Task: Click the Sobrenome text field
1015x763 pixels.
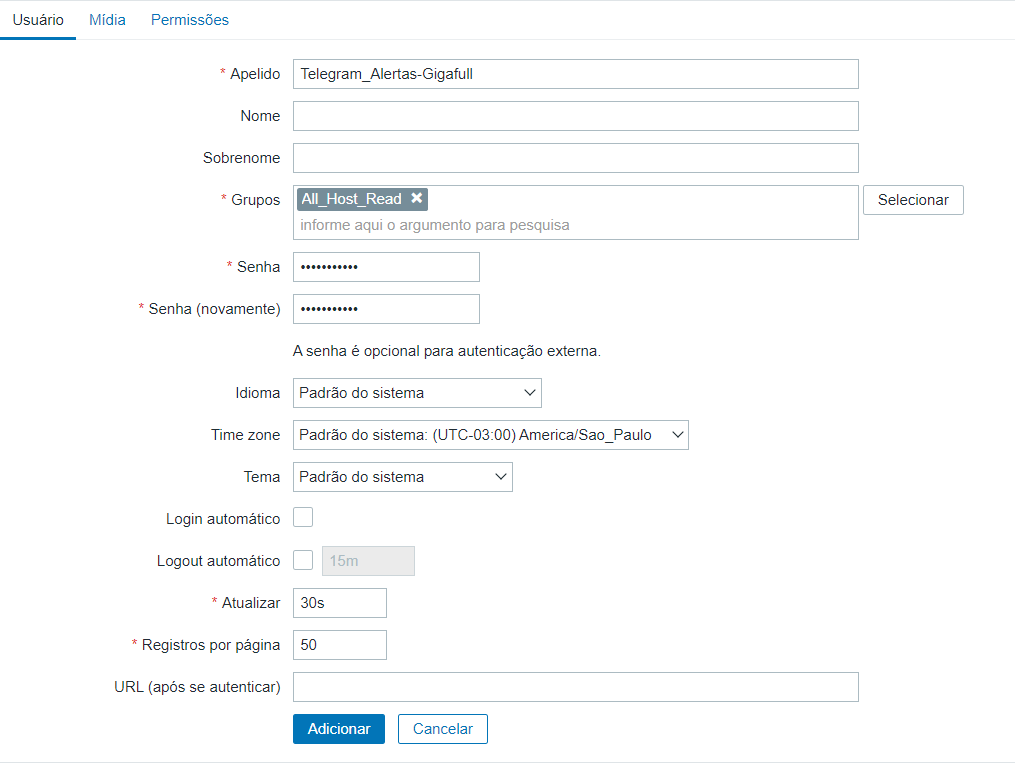Action: point(575,158)
